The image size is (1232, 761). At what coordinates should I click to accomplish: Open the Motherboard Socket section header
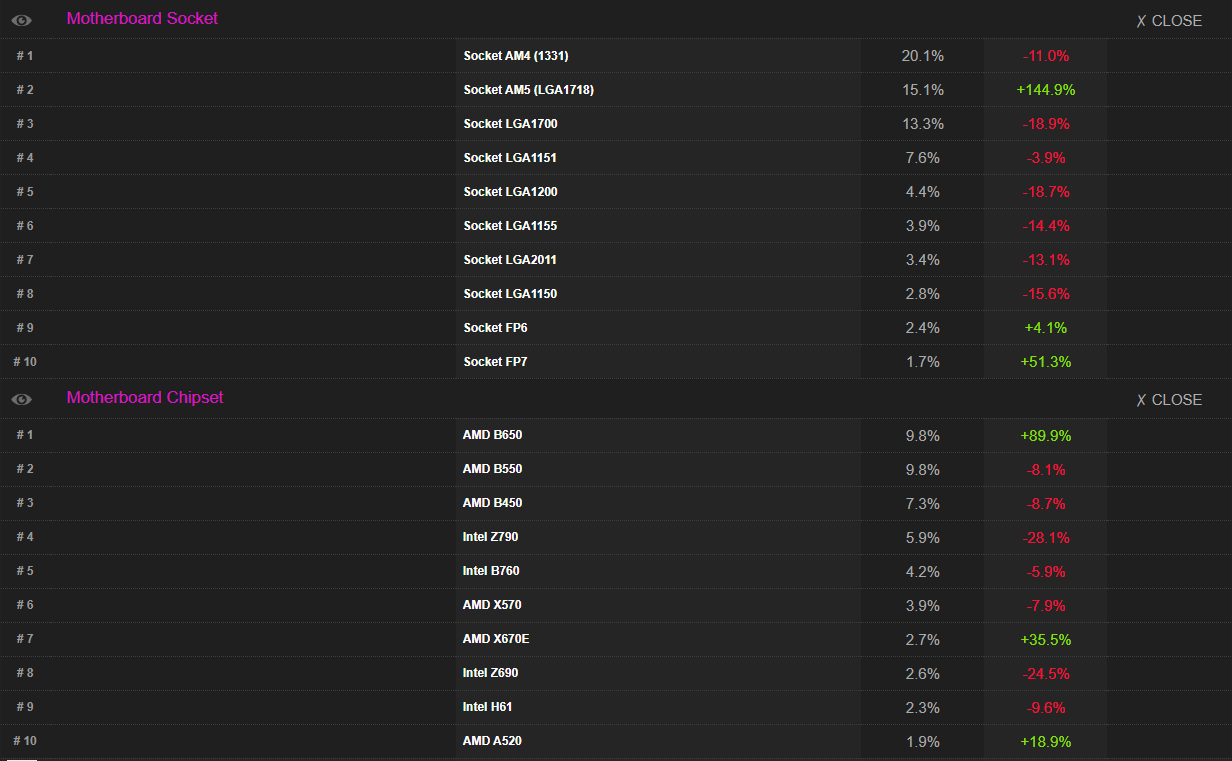(141, 18)
